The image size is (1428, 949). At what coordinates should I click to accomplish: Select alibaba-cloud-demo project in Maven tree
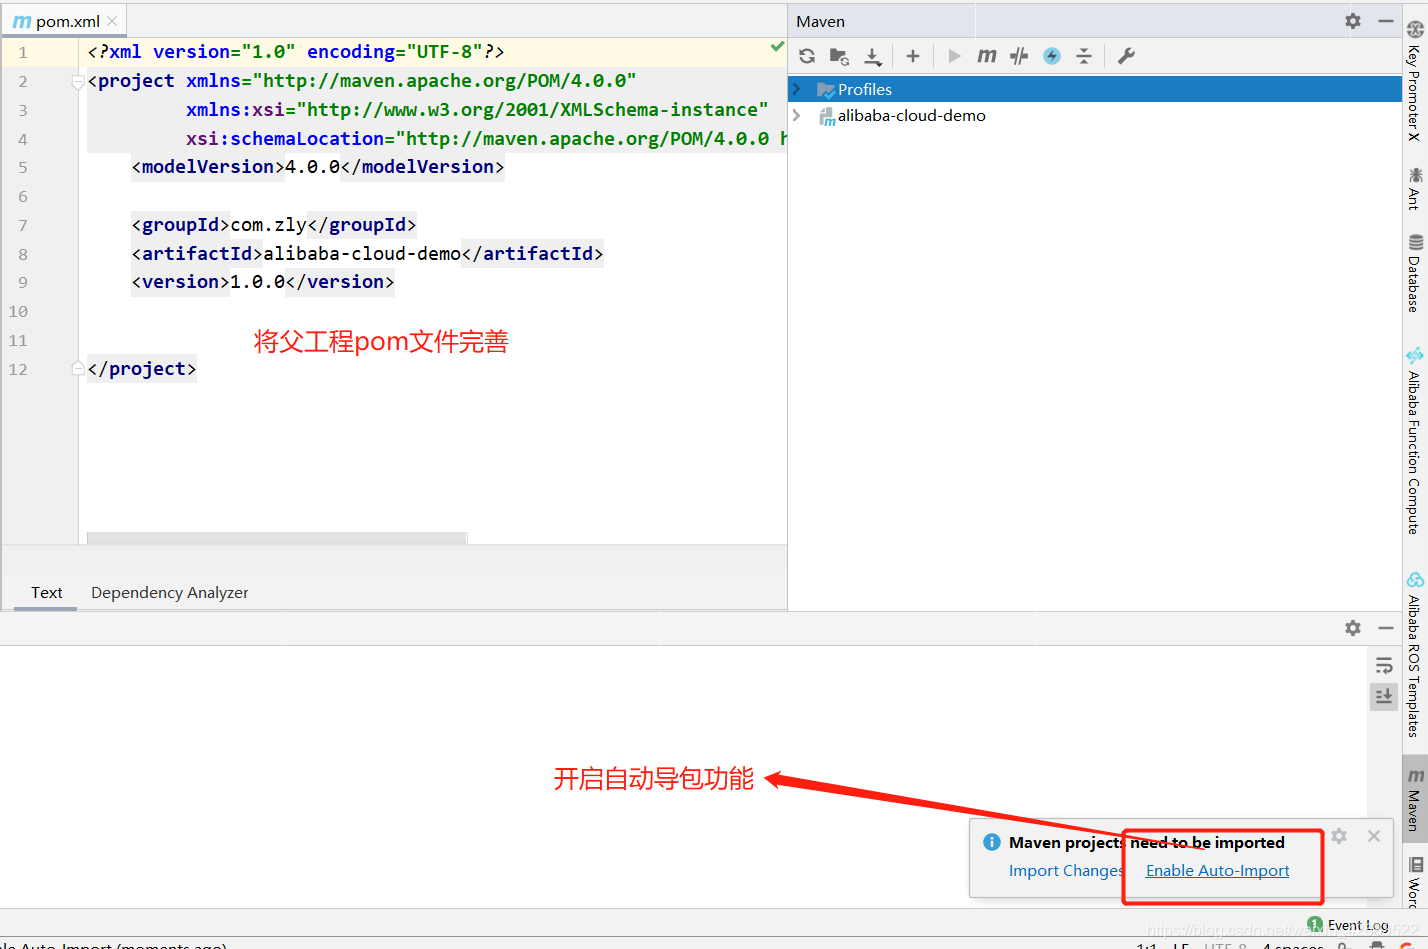[911, 116]
